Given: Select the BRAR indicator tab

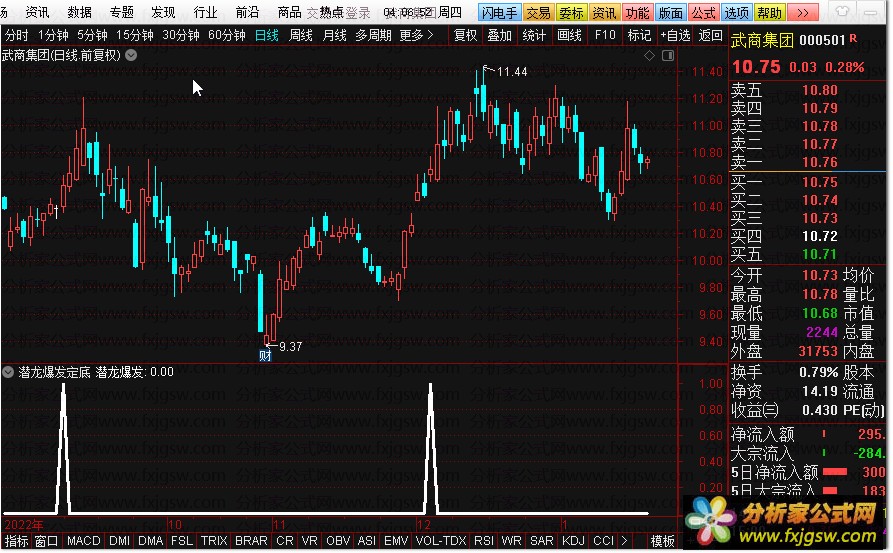Looking at the screenshot, I should coord(251,540).
